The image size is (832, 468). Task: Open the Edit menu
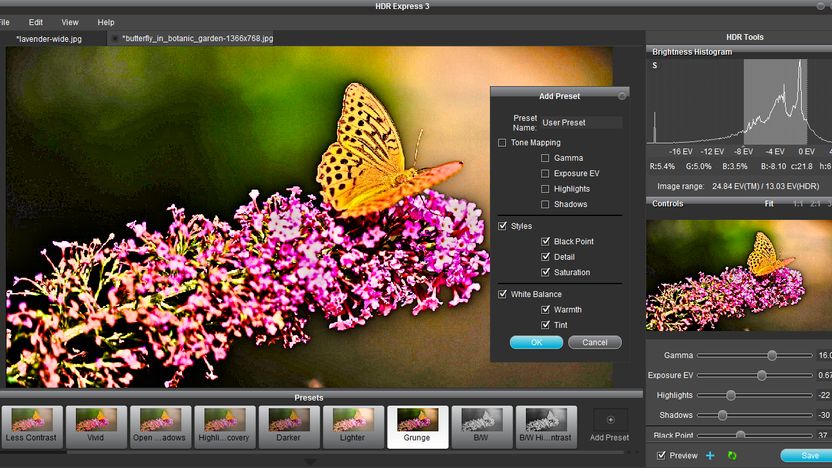coord(36,22)
